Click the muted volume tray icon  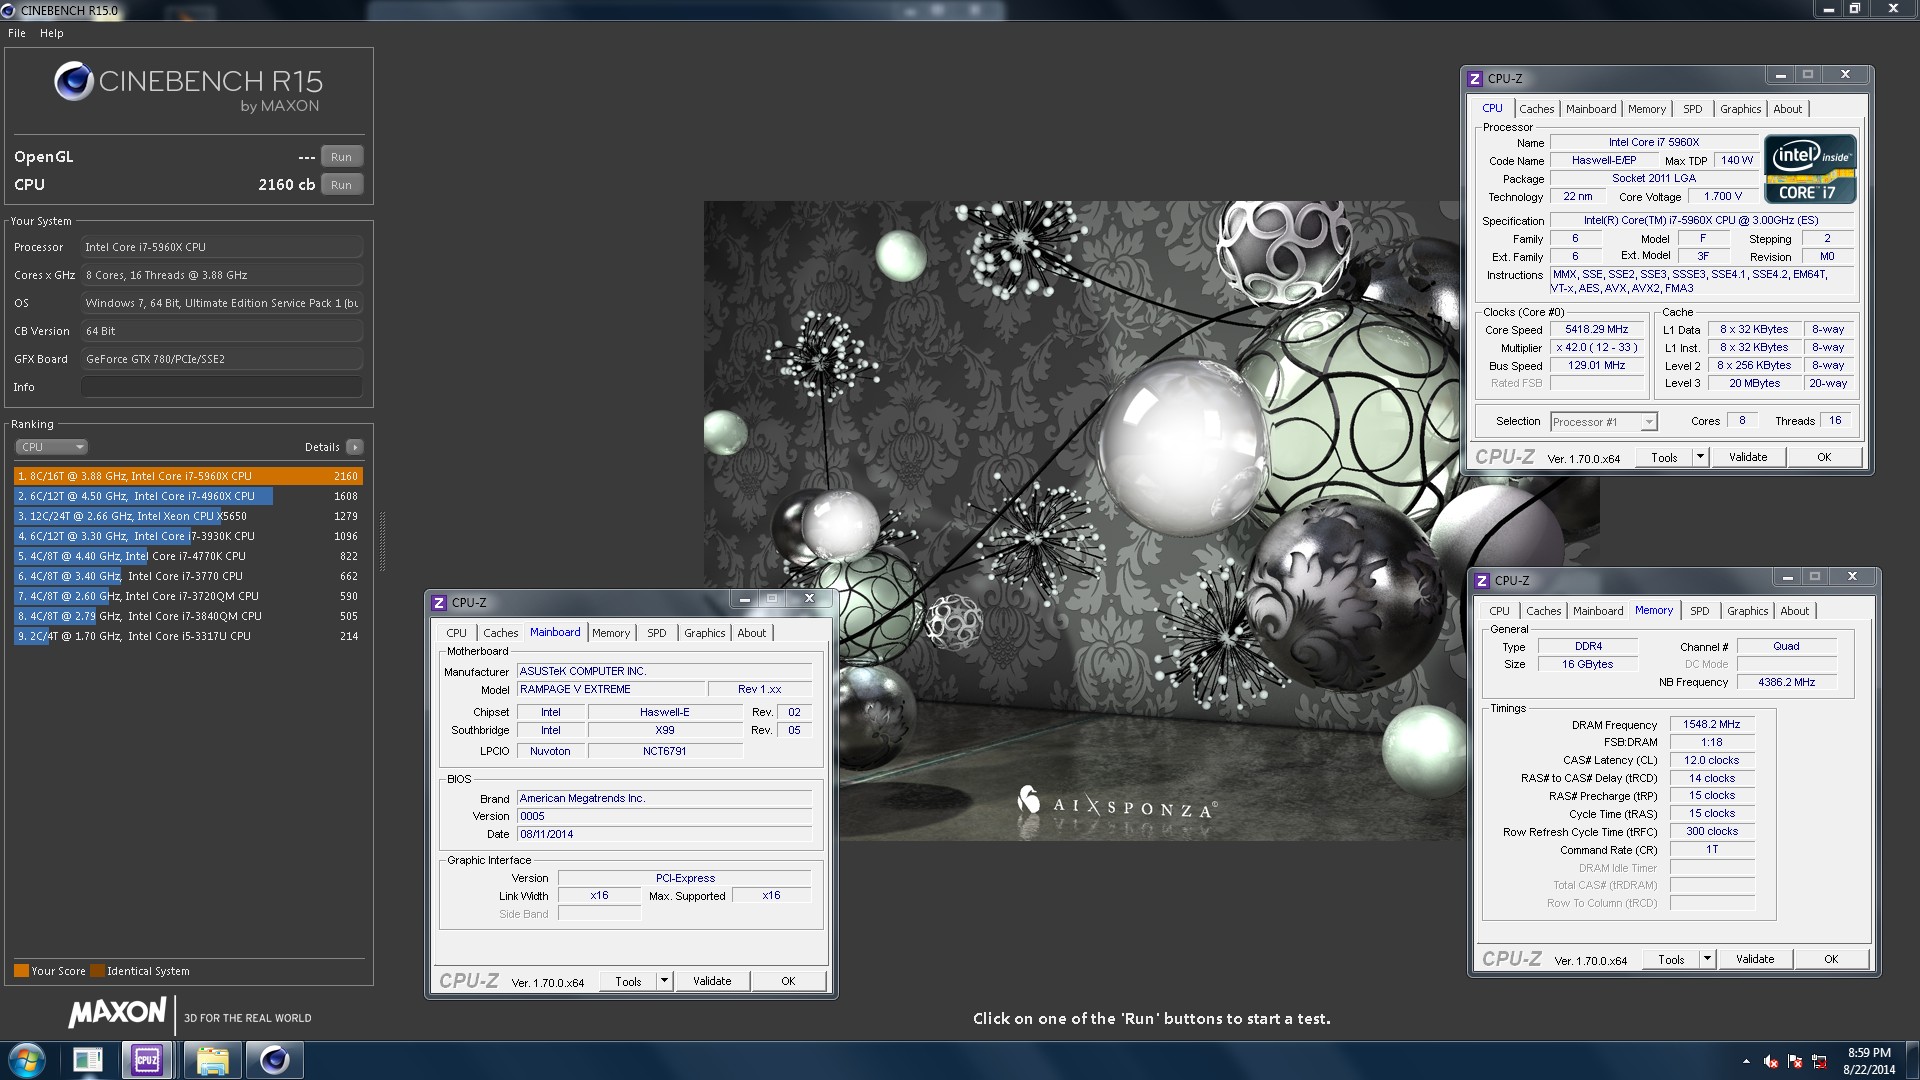click(x=1771, y=1061)
